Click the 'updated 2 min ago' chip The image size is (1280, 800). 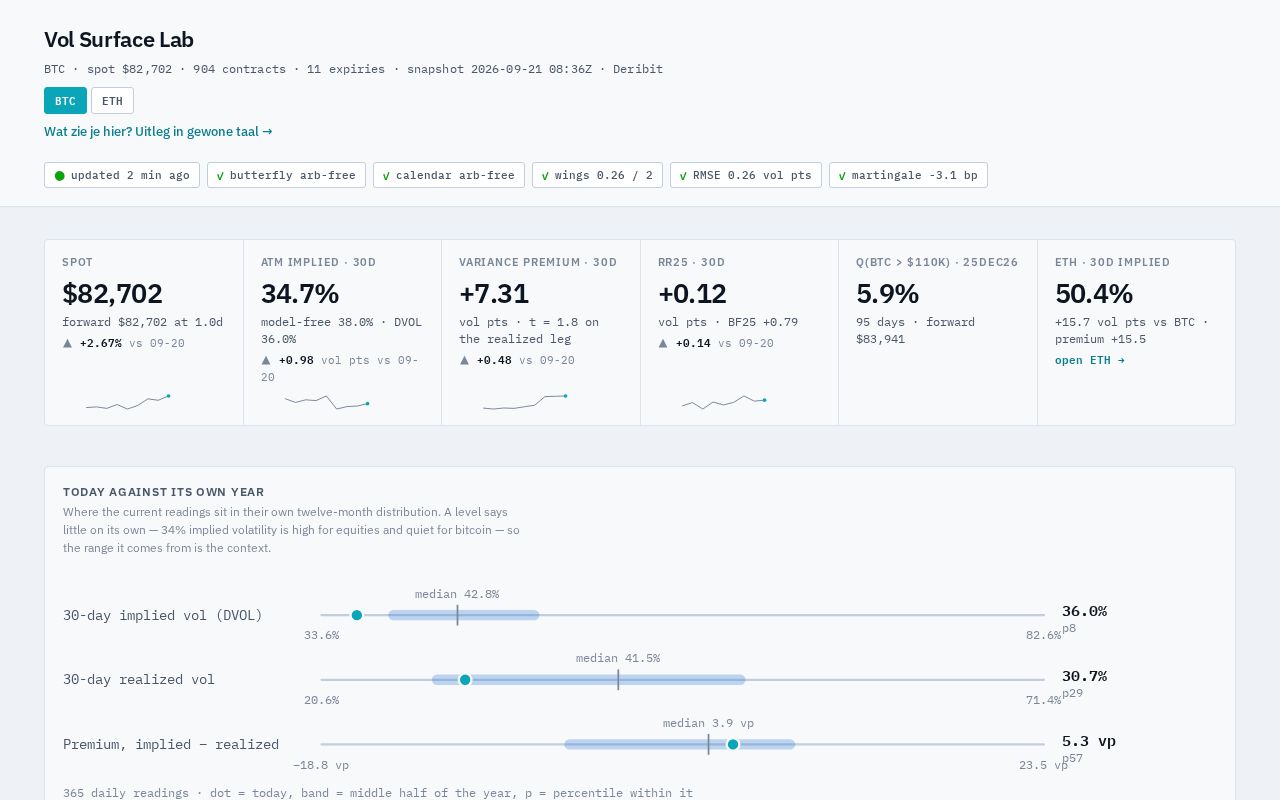122,175
